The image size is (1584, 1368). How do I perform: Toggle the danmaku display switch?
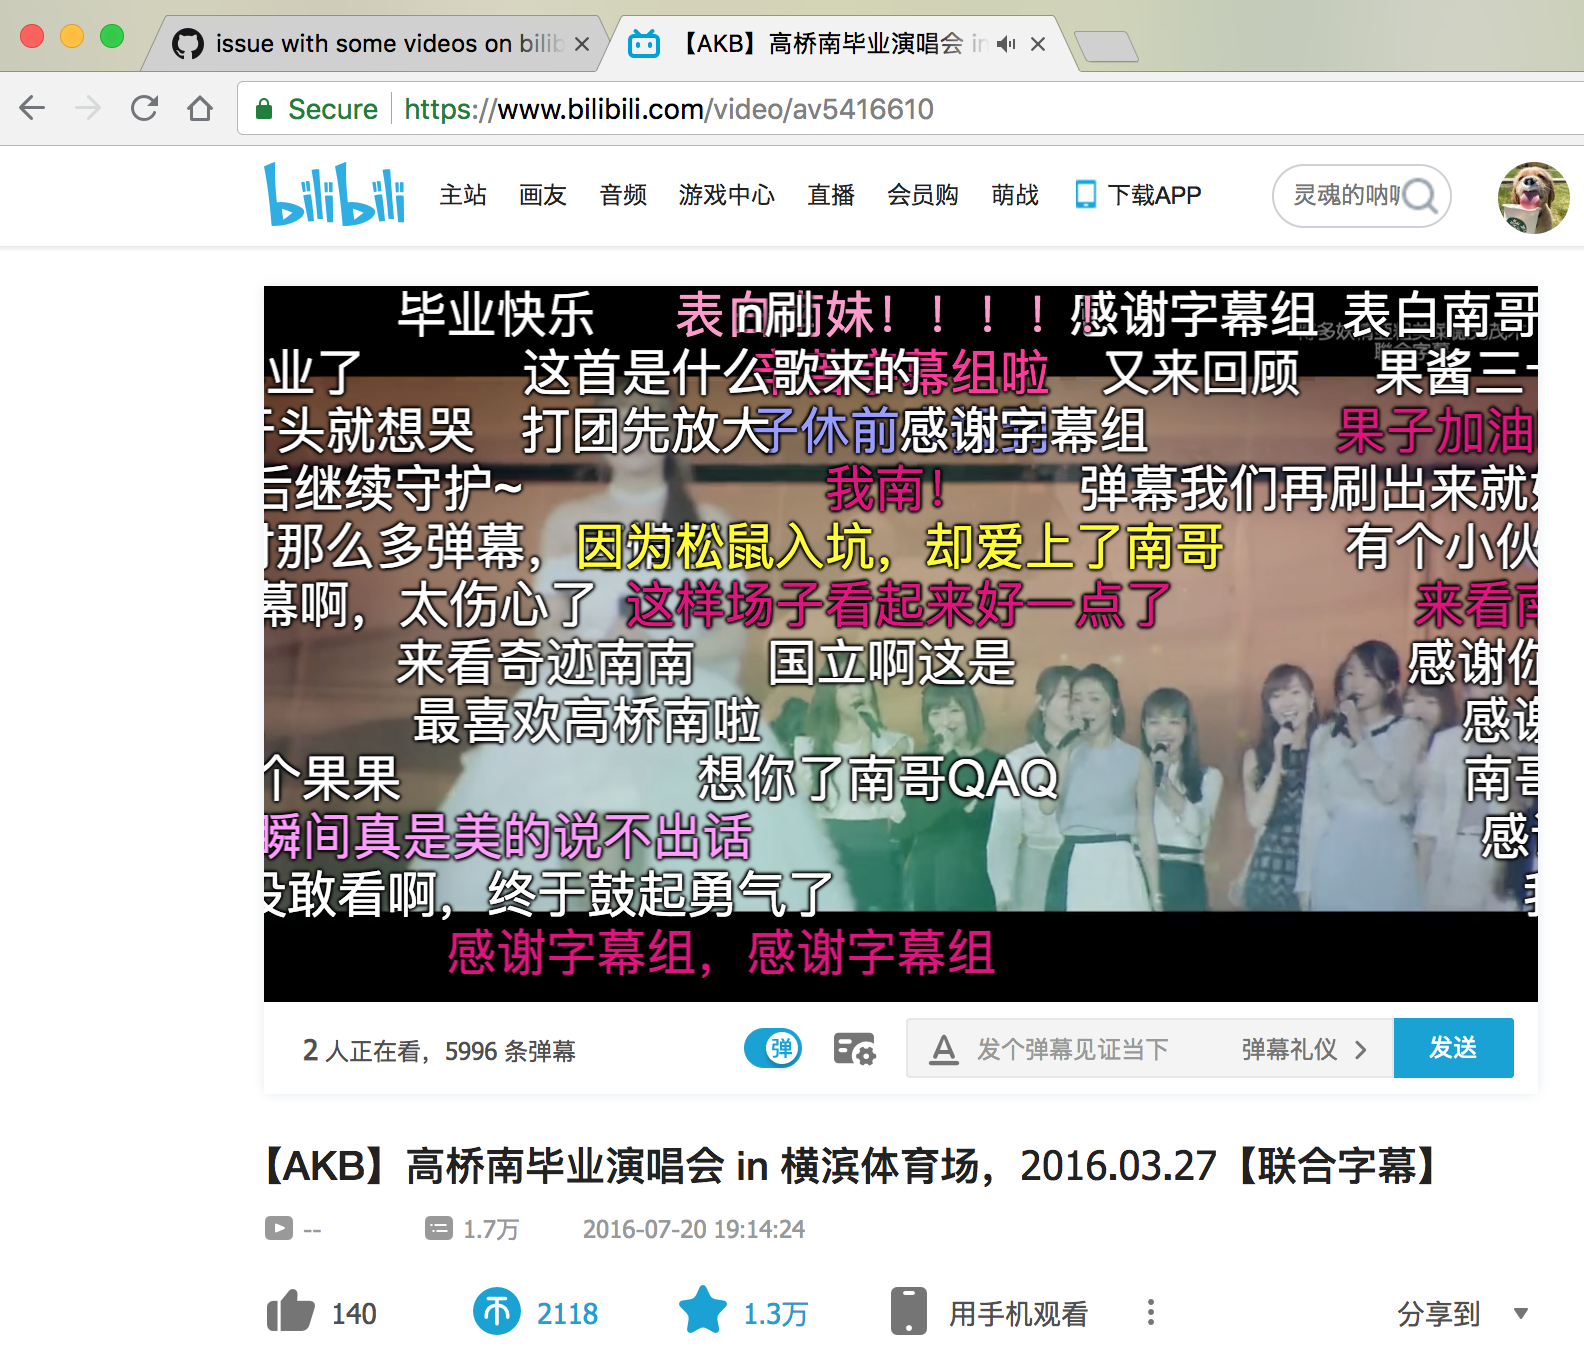tap(773, 1048)
